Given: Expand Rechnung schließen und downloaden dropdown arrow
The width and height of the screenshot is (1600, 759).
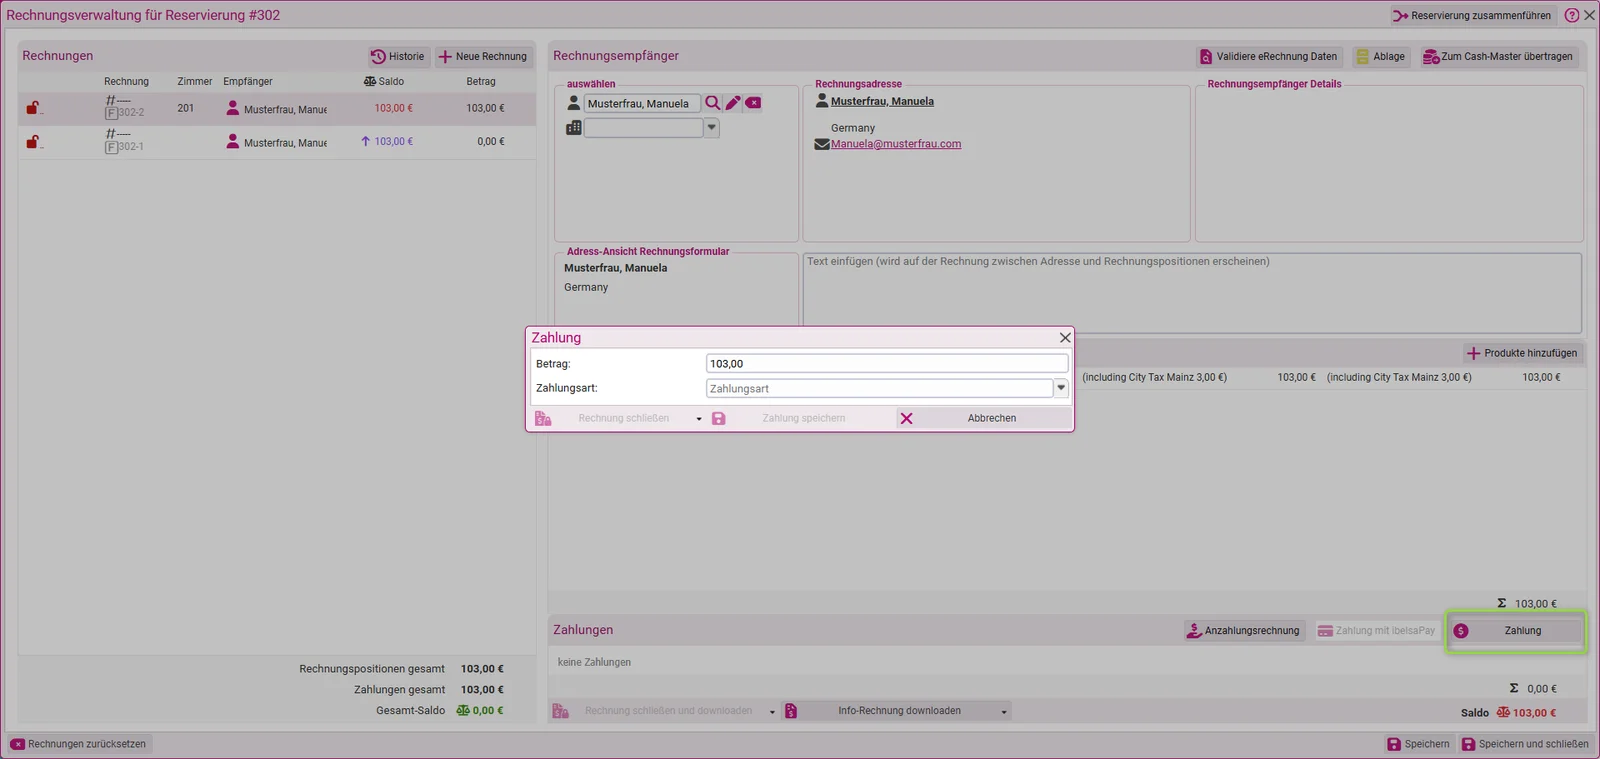Looking at the screenshot, I should point(772,712).
